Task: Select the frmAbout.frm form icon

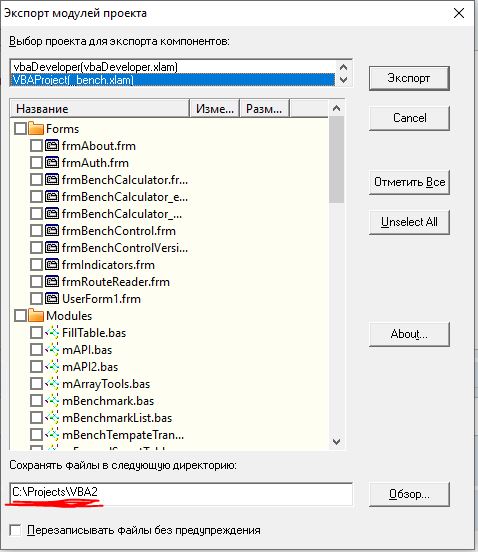Action: tap(52, 145)
